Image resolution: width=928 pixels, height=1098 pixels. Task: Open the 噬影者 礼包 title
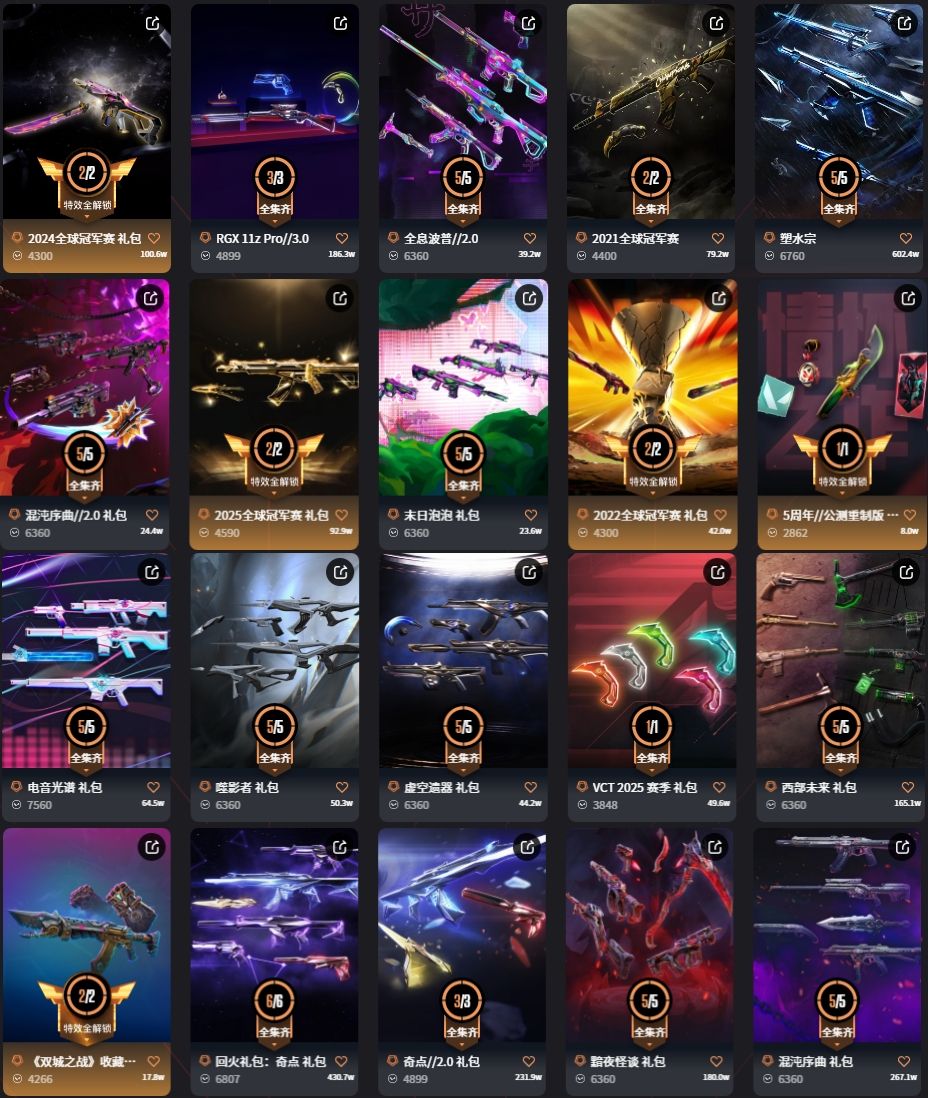coord(247,787)
